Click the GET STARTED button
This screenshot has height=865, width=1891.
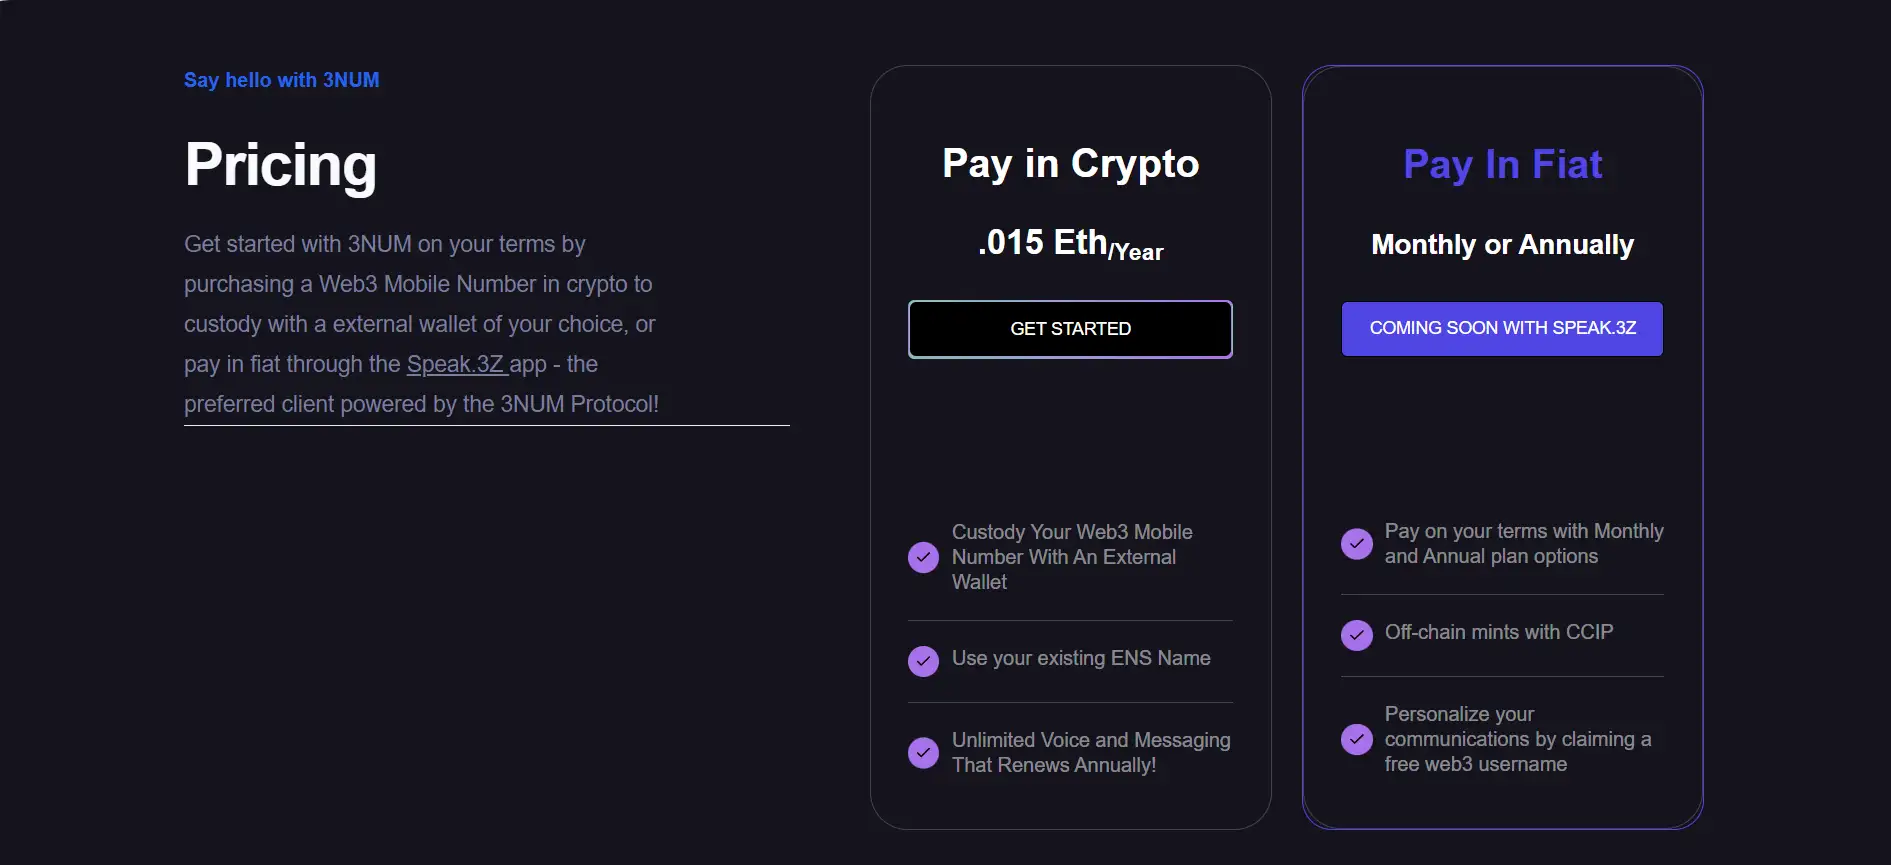pos(1070,329)
